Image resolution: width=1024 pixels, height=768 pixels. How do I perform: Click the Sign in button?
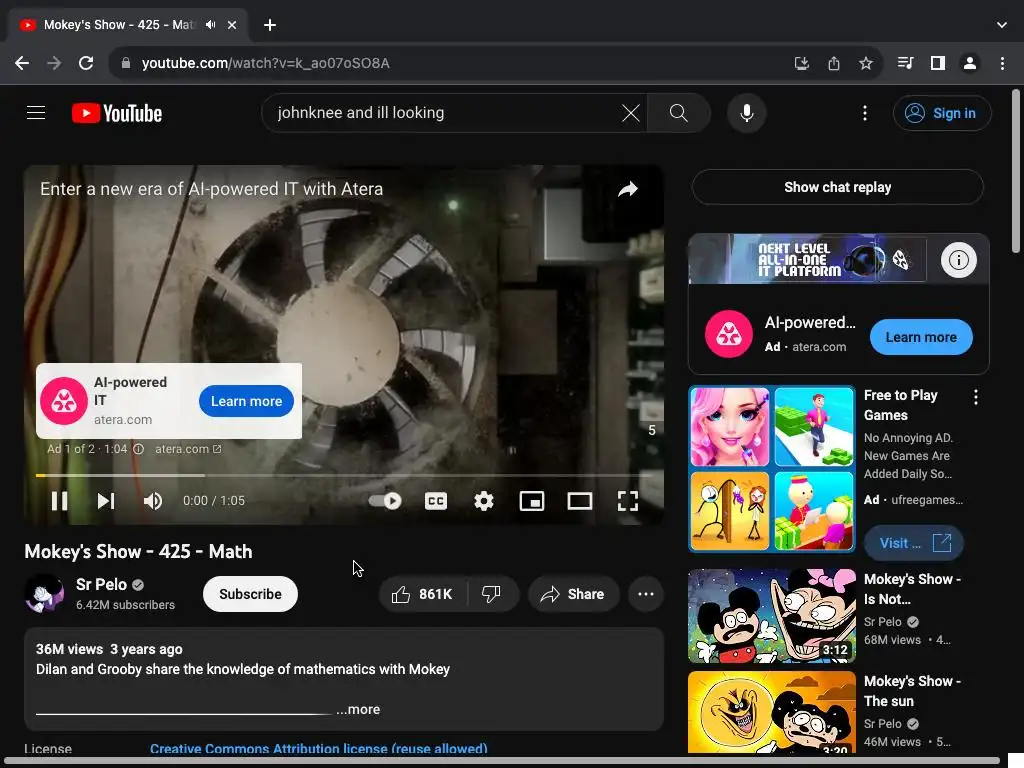pyautogui.click(x=941, y=113)
